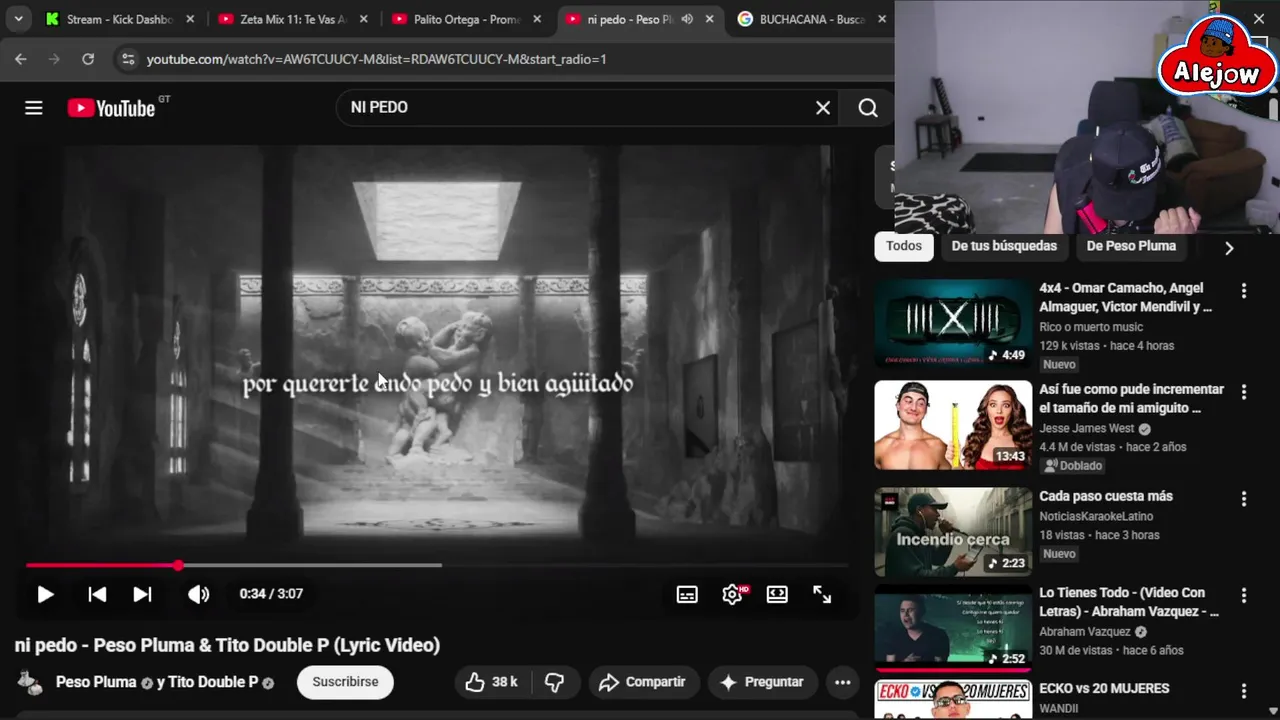Enter full screen mode
This screenshot has width=1280, height=720.
pos(822,594)
